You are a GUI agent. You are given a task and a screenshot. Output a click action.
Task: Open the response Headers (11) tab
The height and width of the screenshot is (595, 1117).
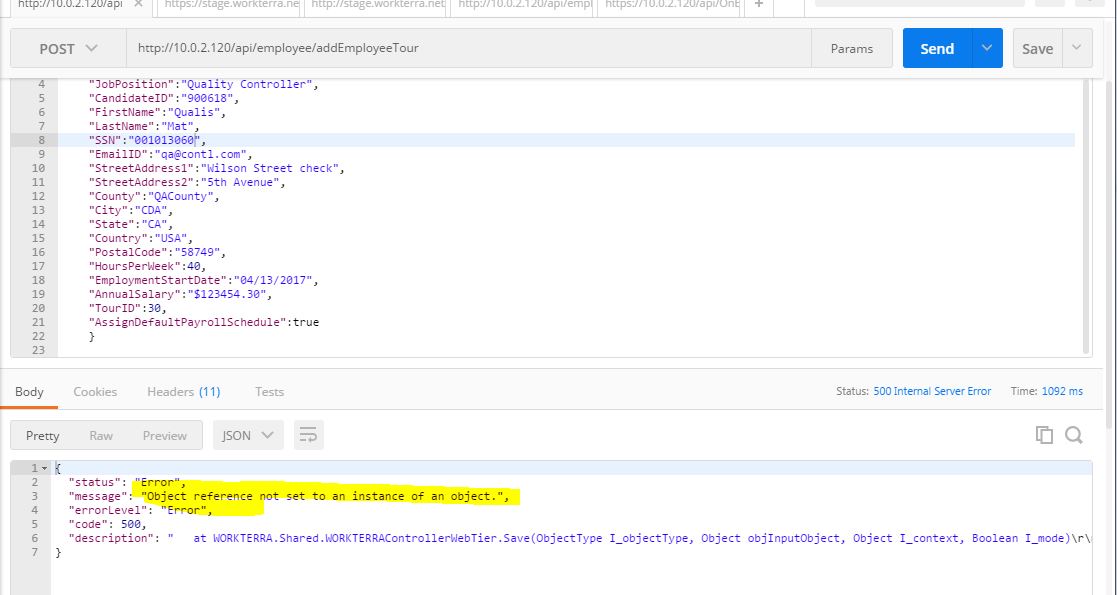(x=183, y=391)
